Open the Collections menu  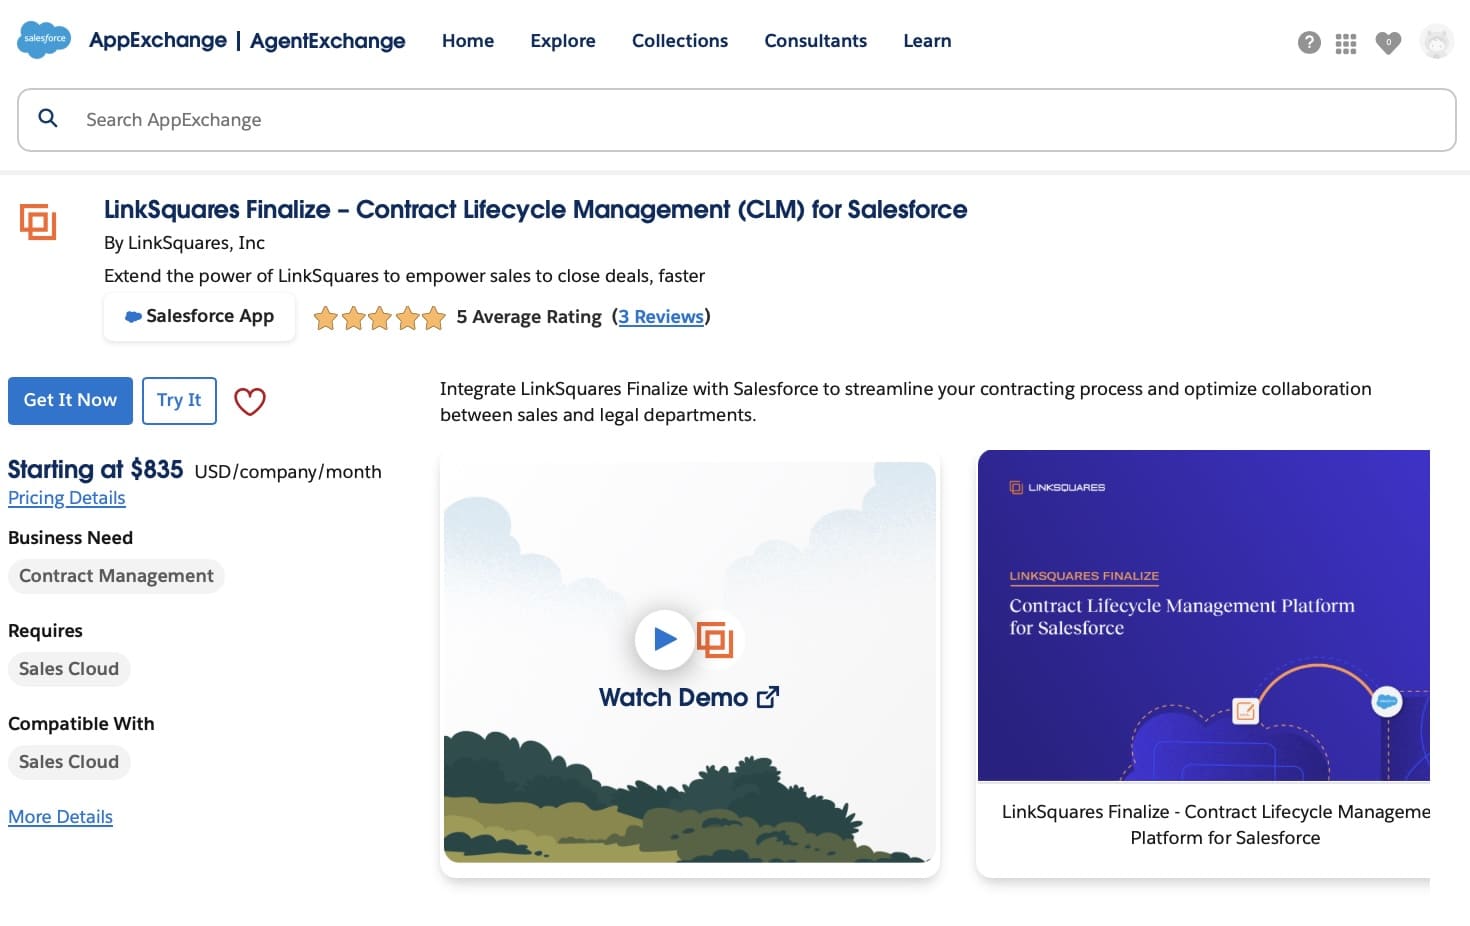679,41
